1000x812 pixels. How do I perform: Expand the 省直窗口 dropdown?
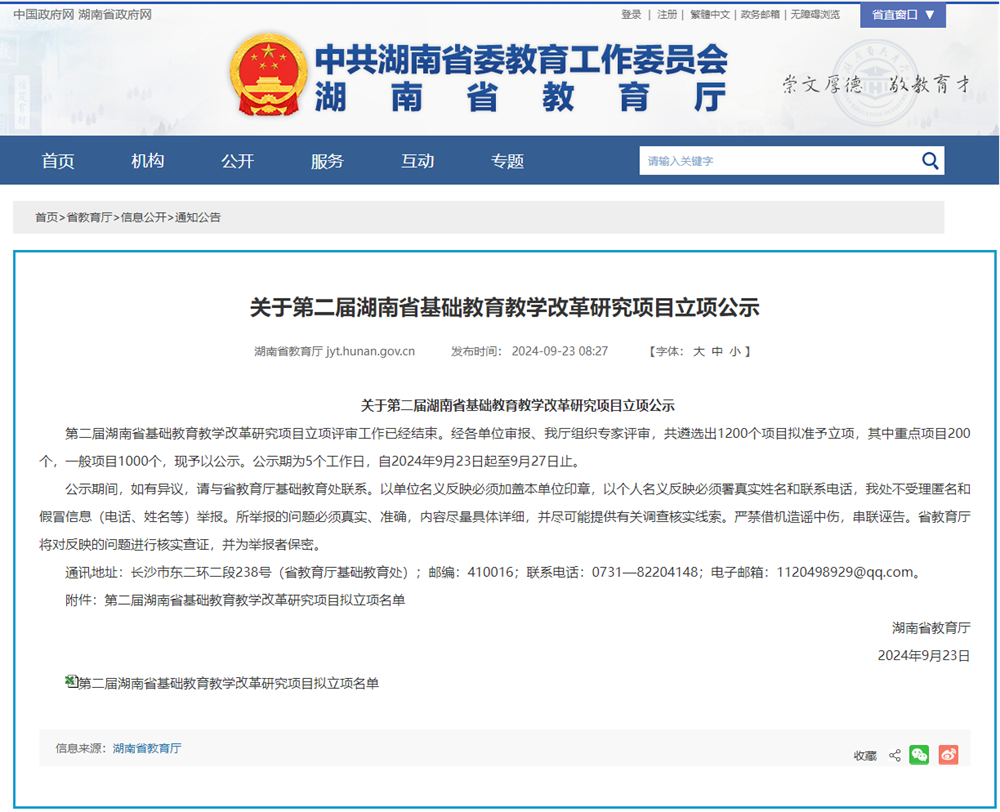(x=903, y=15)
